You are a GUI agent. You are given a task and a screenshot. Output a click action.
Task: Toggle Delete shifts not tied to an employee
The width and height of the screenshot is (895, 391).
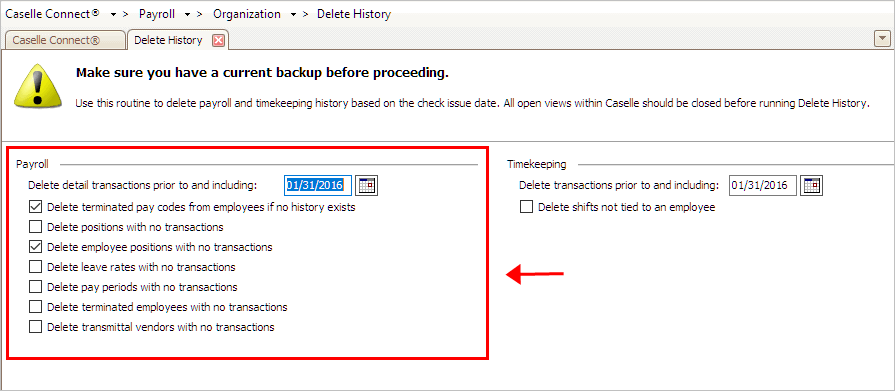point(526,207)
